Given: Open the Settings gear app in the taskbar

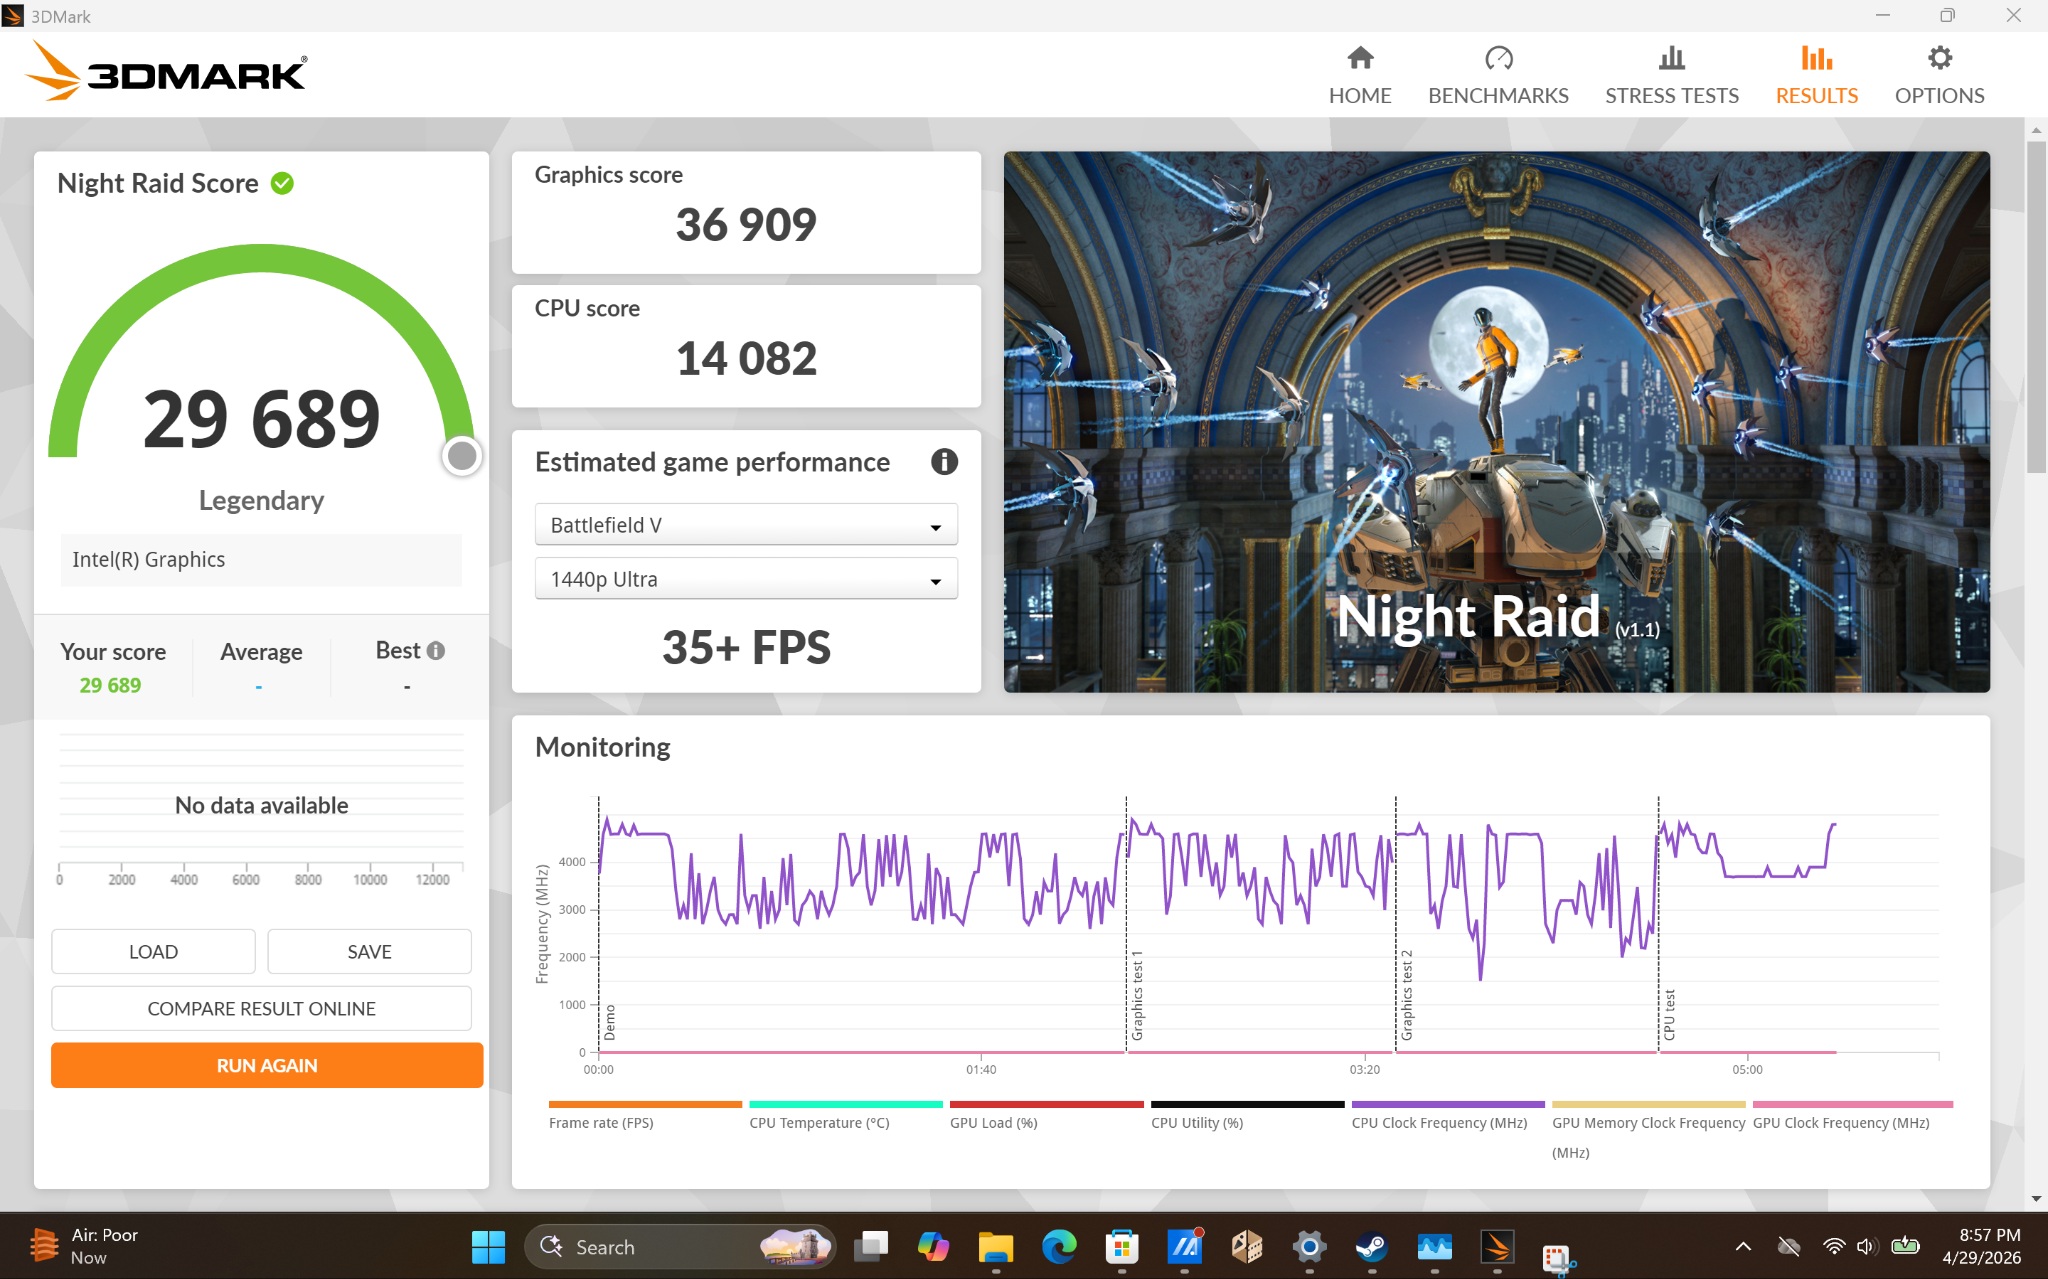Looking at the screenshot, I should coord(1309,1246).
